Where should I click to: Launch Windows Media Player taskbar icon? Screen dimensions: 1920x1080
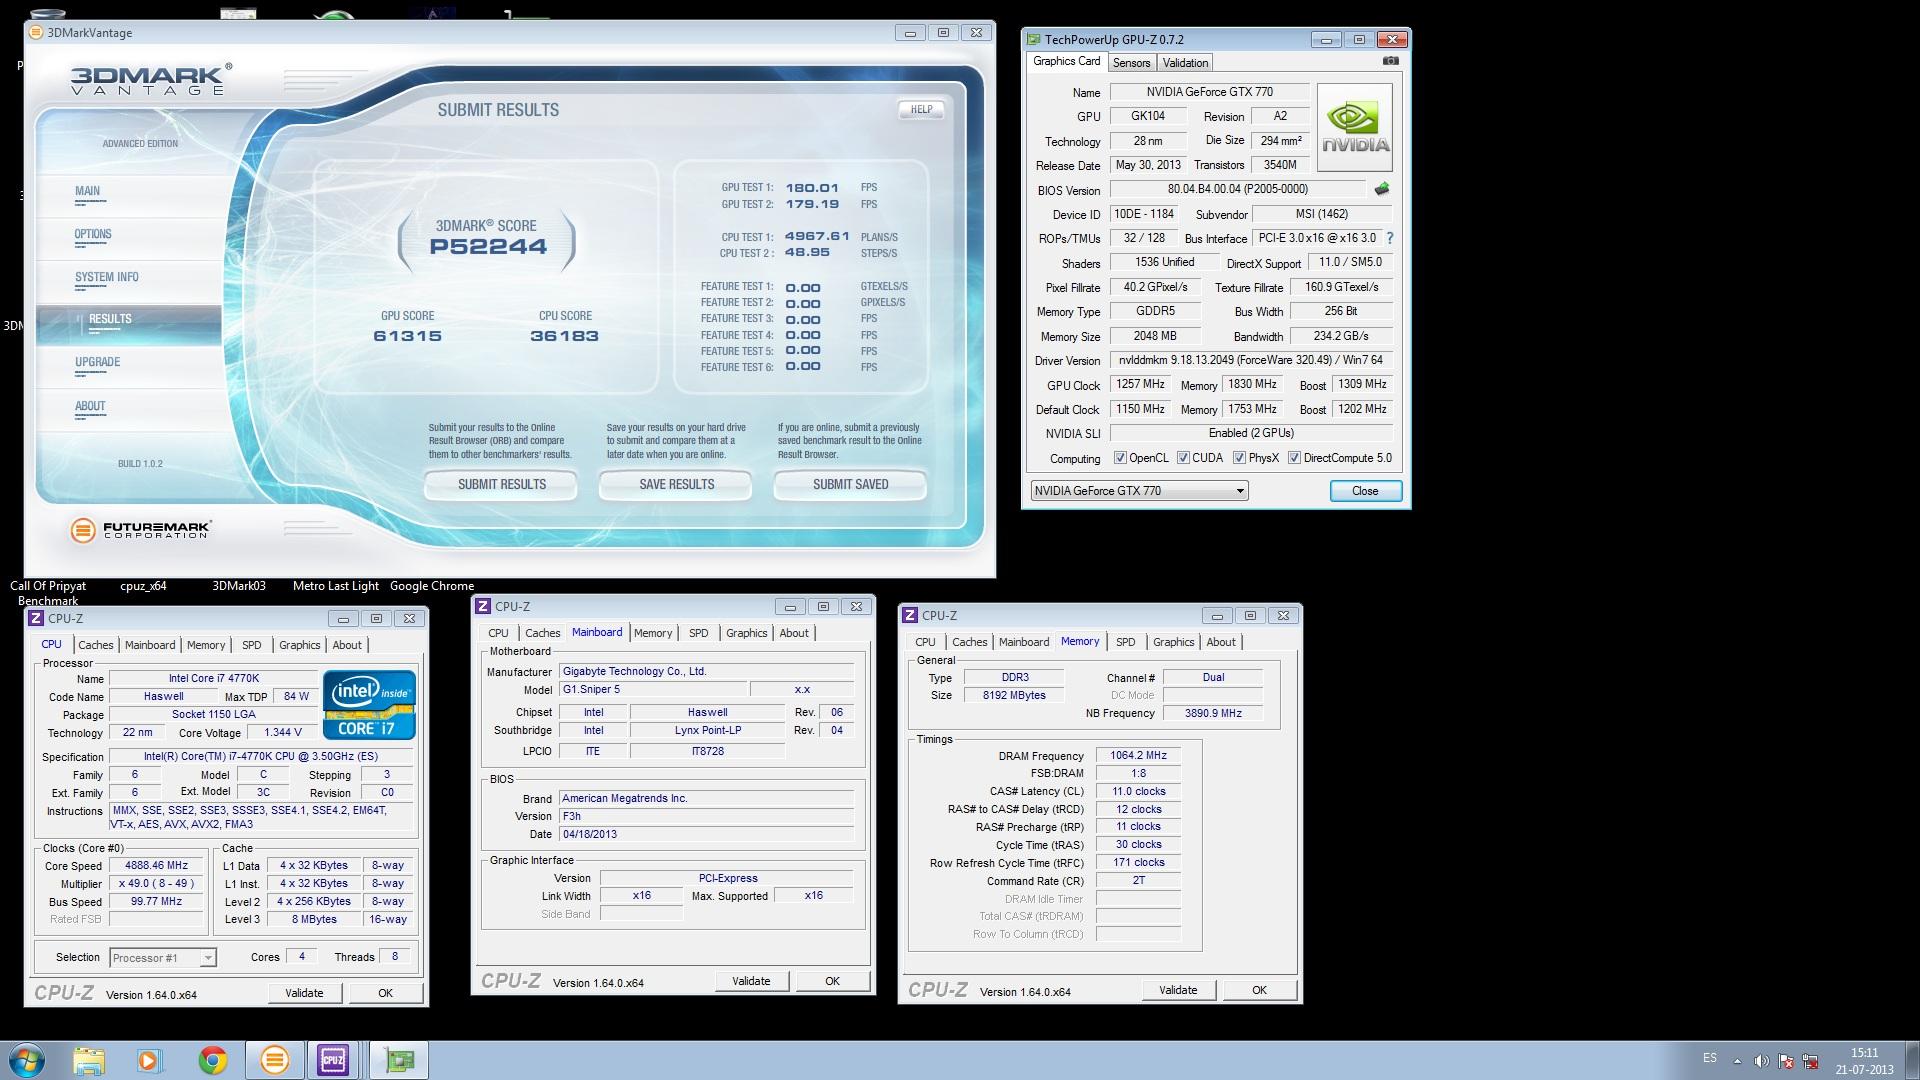click(x=149, y=1060)
